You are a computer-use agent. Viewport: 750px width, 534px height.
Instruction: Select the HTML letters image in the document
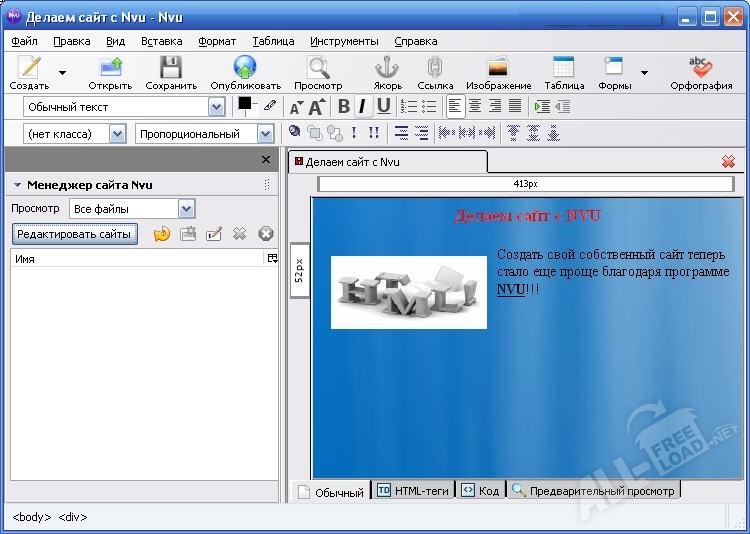point(408,292)
